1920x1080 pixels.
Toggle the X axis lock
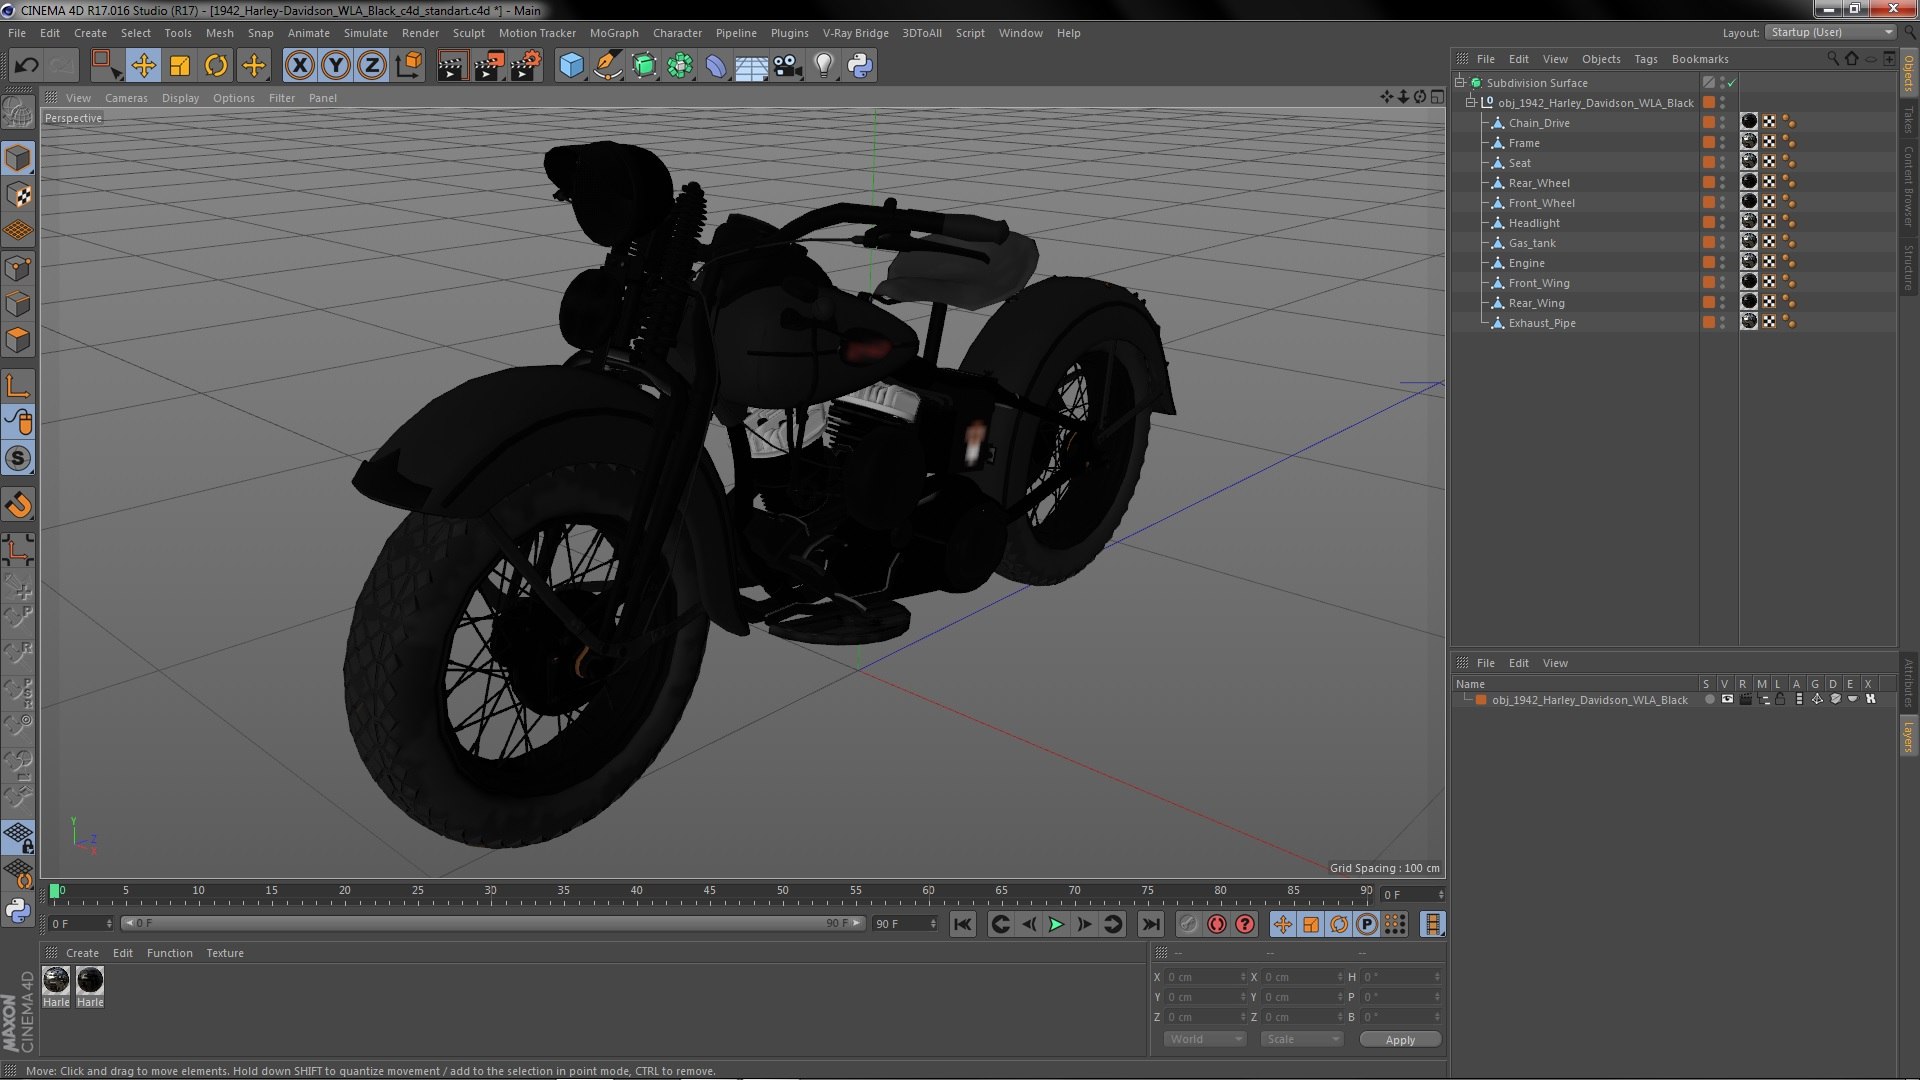click(299, 66)
